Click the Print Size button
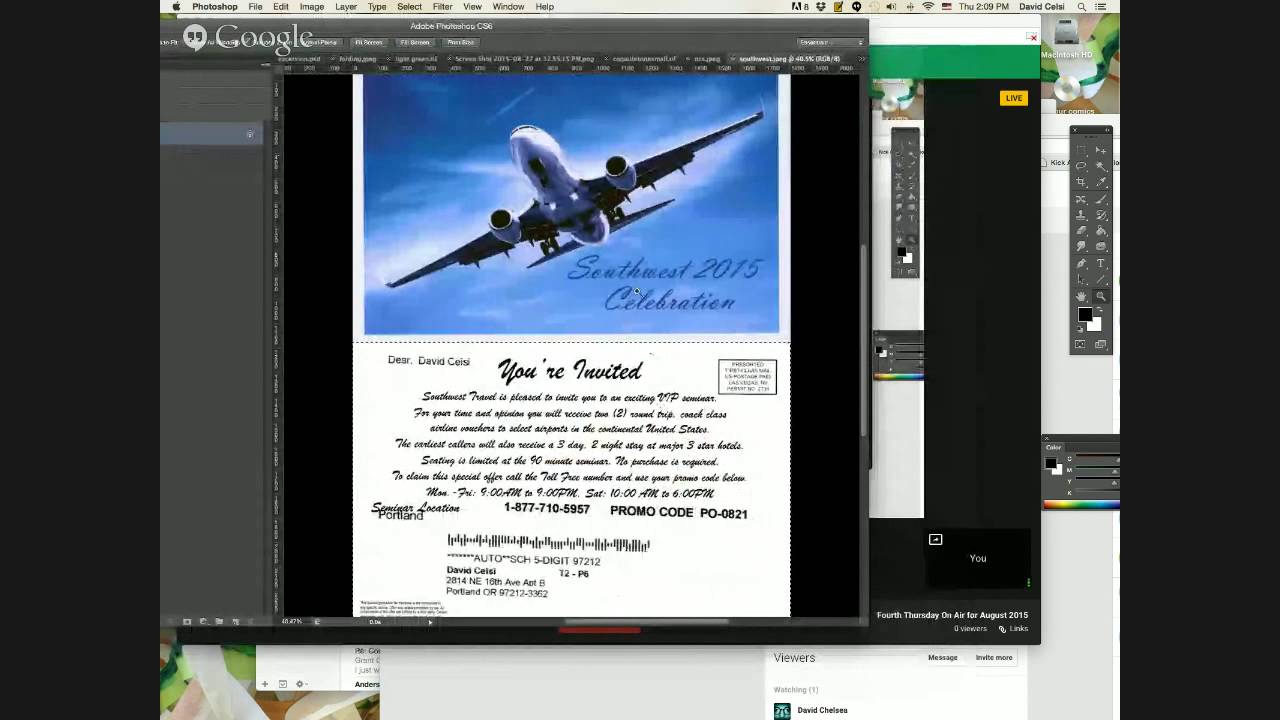Screen dimensions: 1280x720 461,43
